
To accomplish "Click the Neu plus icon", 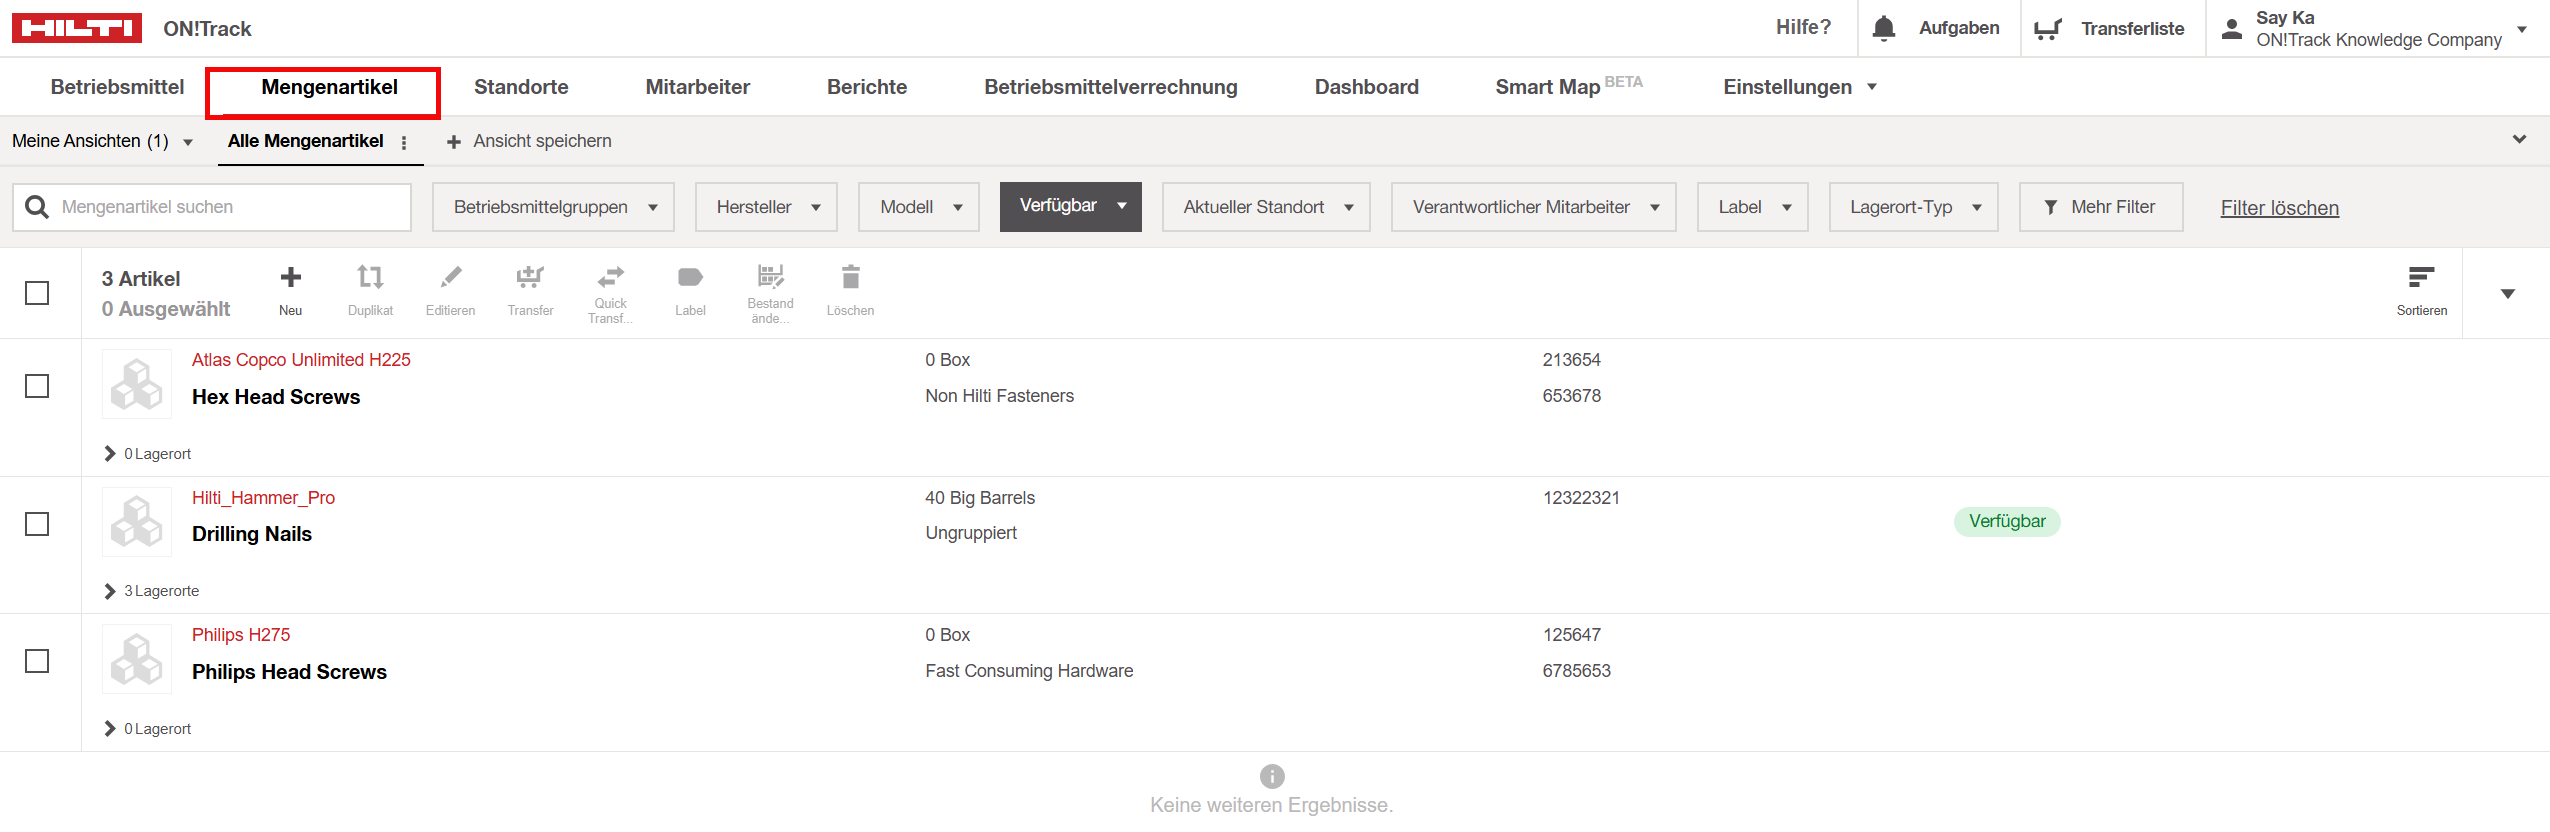I will point(290,278).
